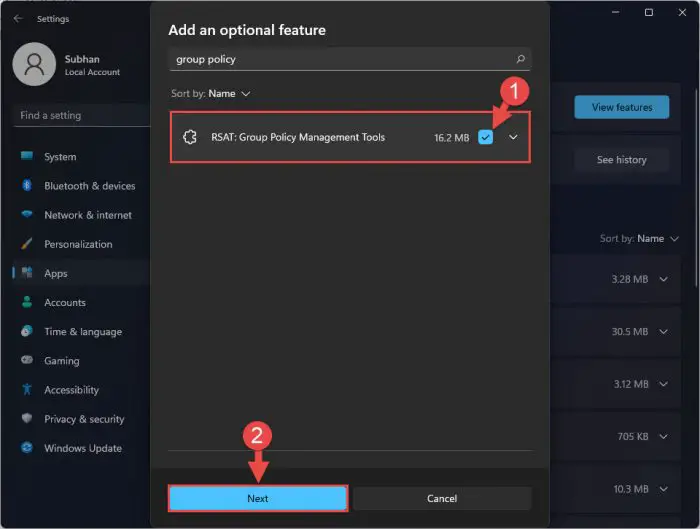This screenshot has height=529, width=700.
Task: Click the back arrow in Settings
Action: (x=18, y=18)
